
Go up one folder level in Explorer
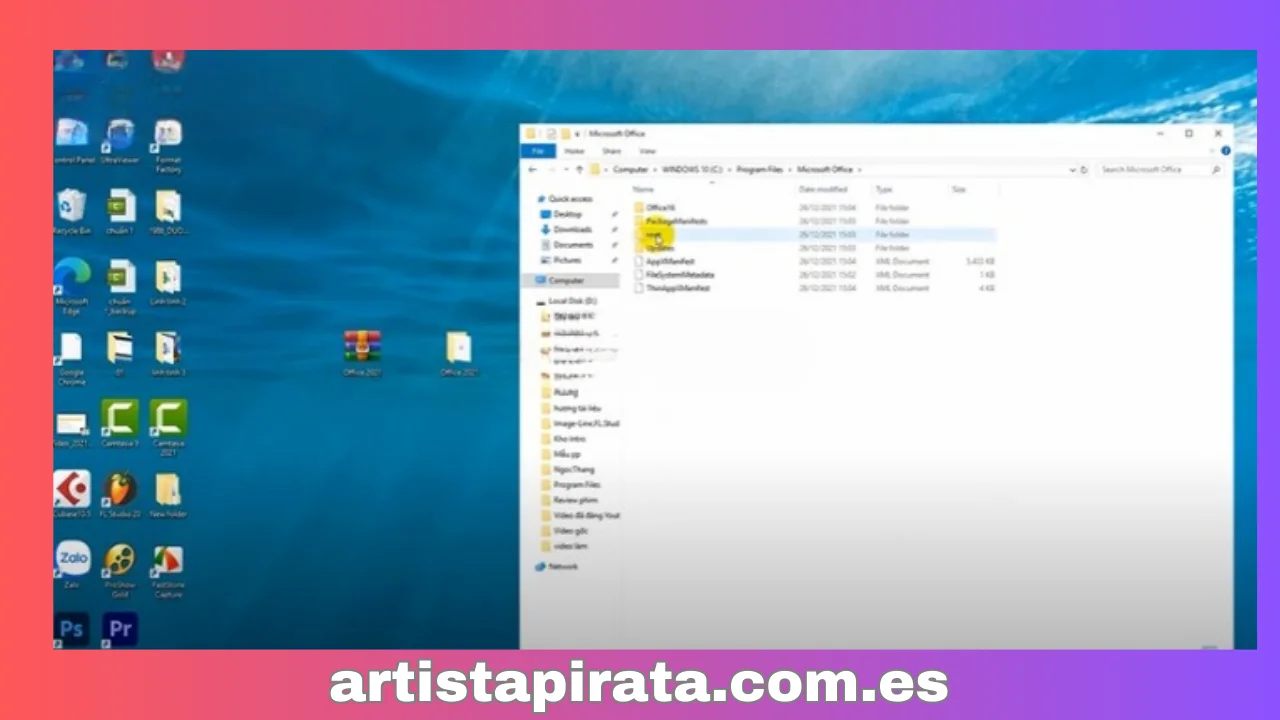click(579, 170)
